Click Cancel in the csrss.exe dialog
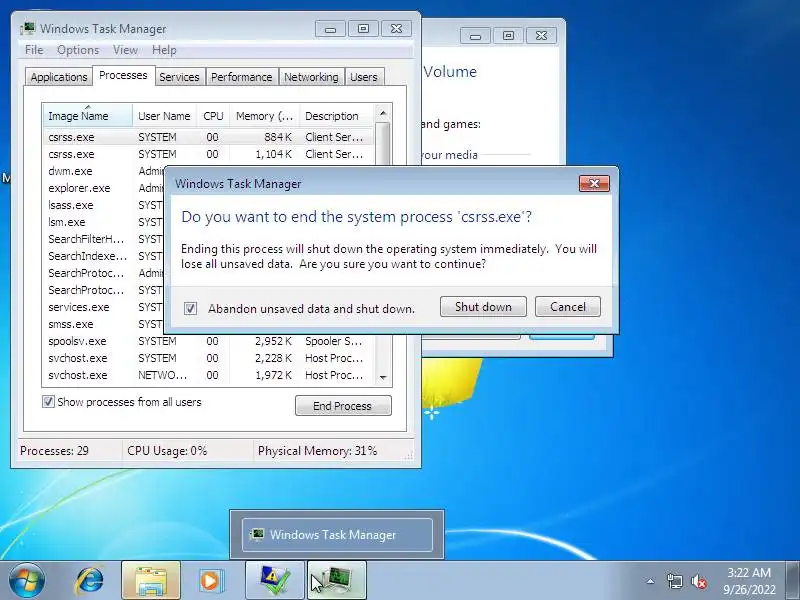 (568, 307)
